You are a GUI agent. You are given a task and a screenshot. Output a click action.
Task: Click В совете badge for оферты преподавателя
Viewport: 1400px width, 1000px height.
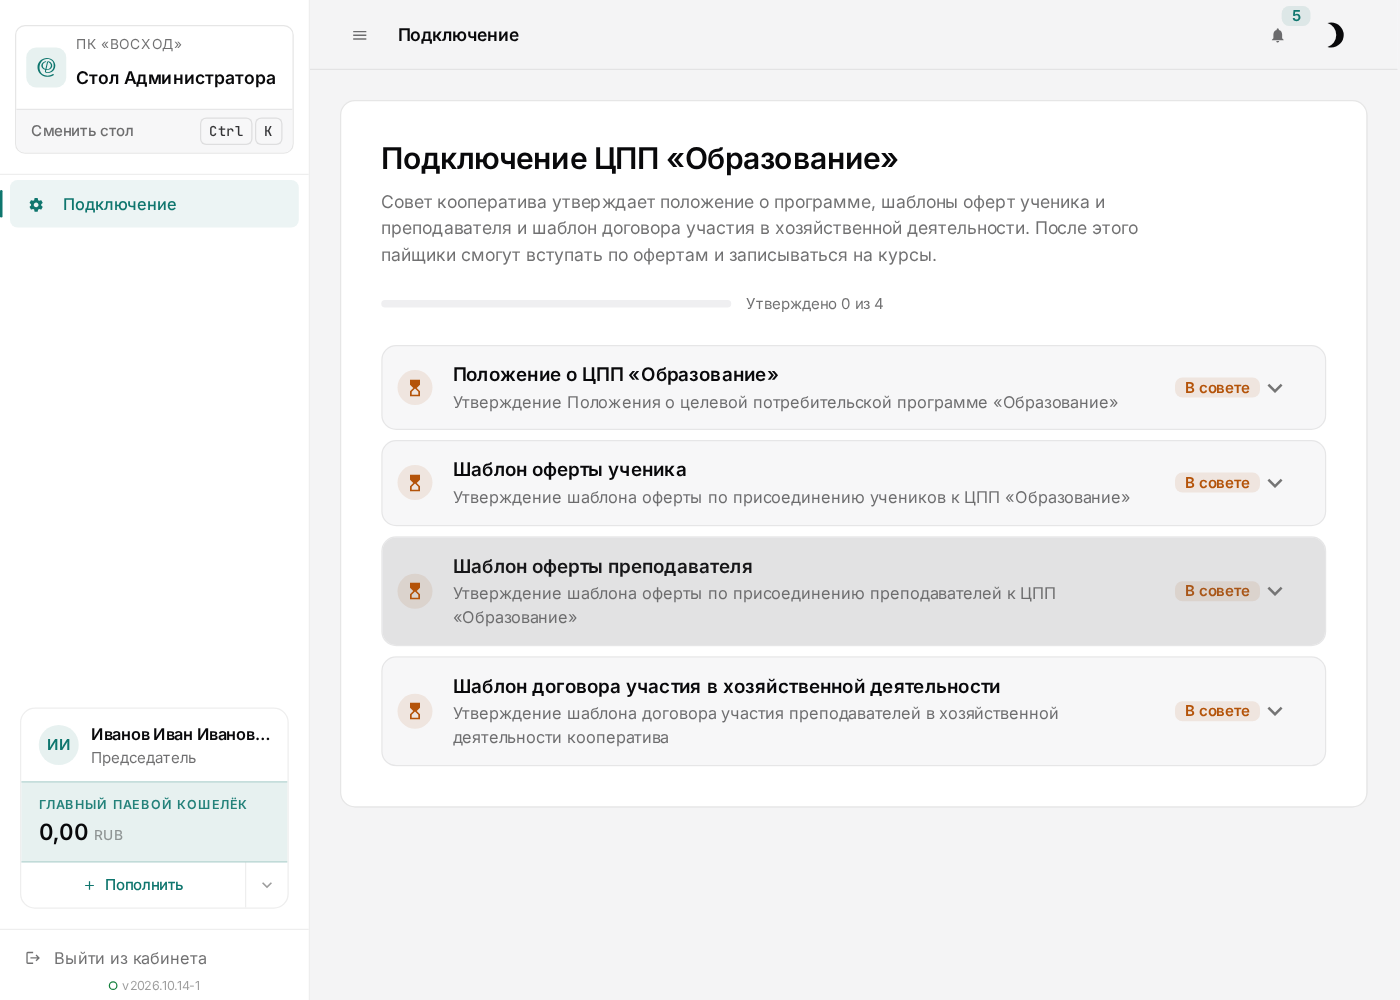click(x=1217, y=591)
